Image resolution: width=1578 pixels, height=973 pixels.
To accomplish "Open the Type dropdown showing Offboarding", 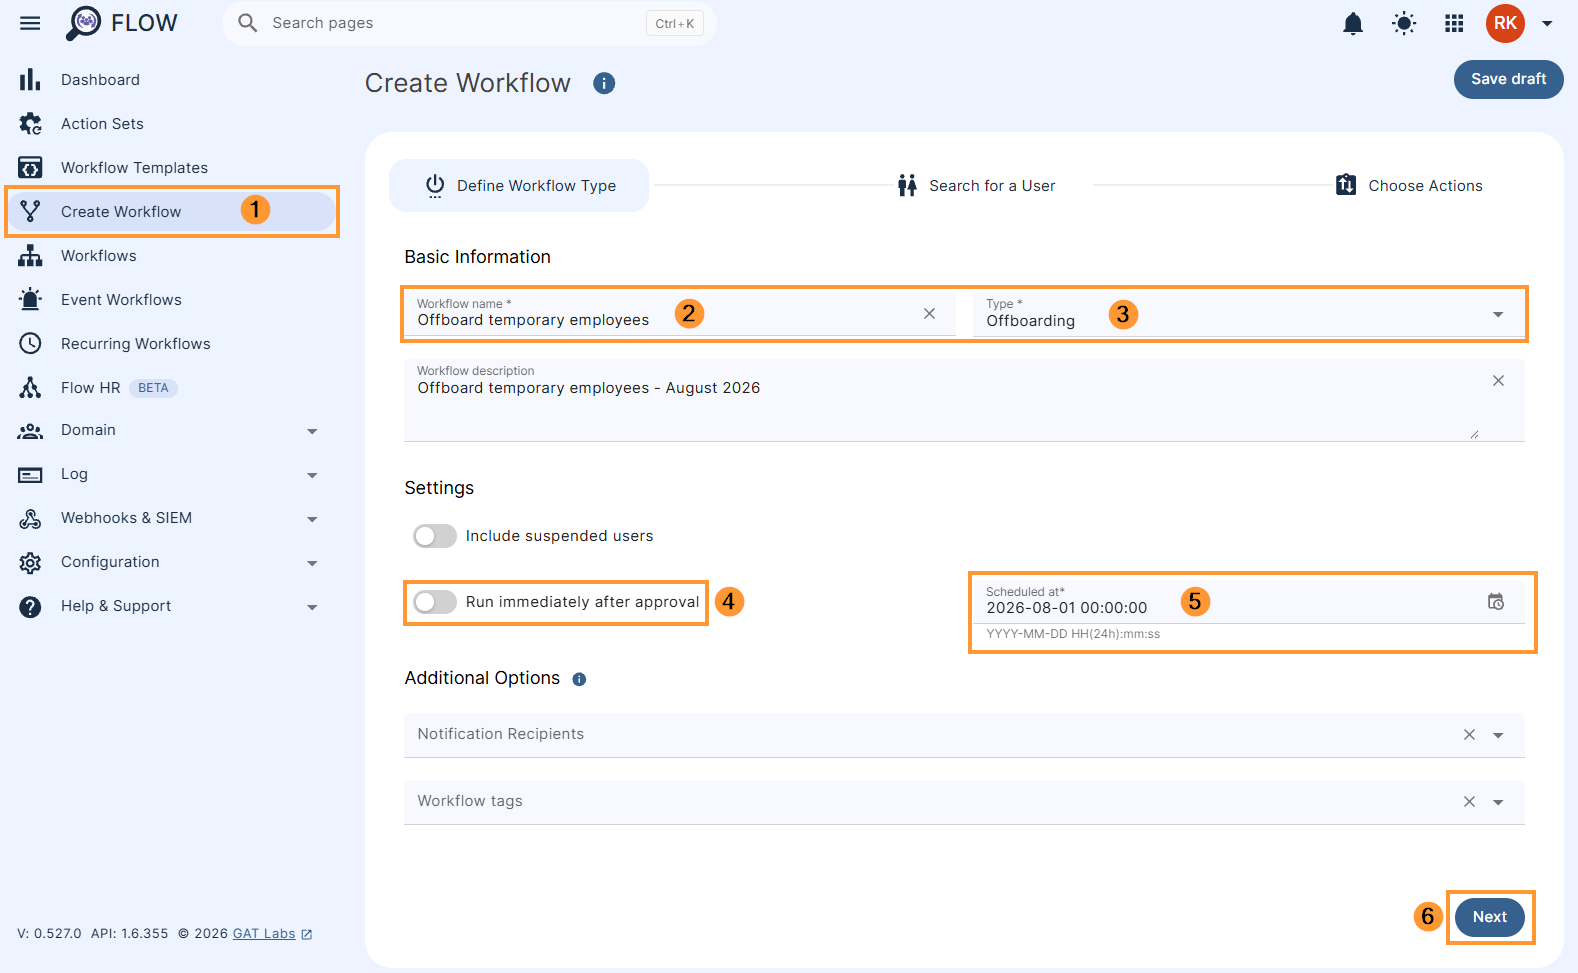I will (x=1248, y=314).
